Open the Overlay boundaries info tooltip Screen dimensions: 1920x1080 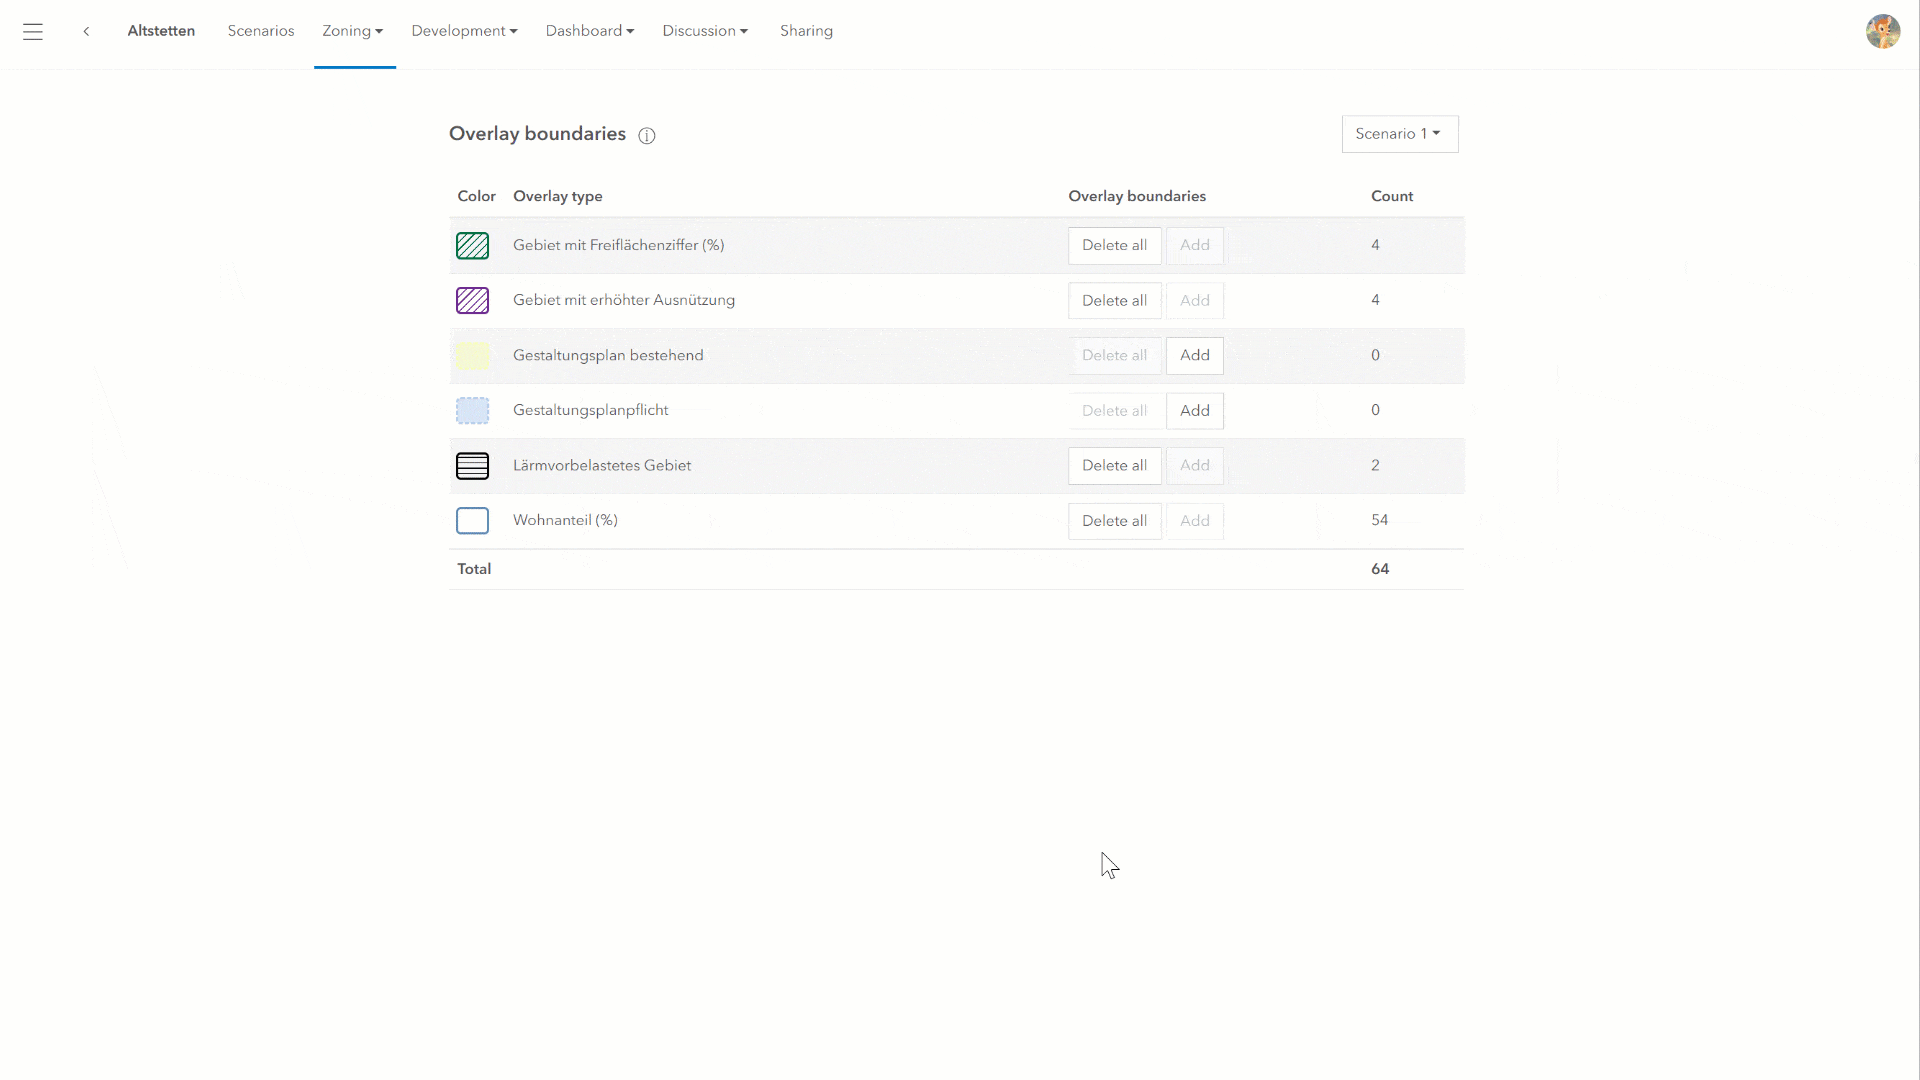[647, 136]
